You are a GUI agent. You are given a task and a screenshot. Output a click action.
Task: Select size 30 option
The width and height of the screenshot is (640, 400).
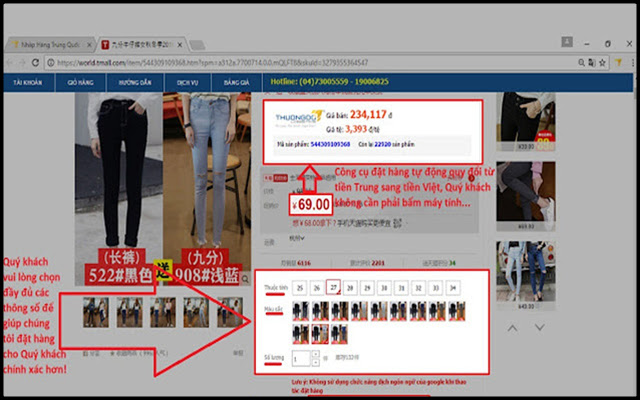(384, 288)
